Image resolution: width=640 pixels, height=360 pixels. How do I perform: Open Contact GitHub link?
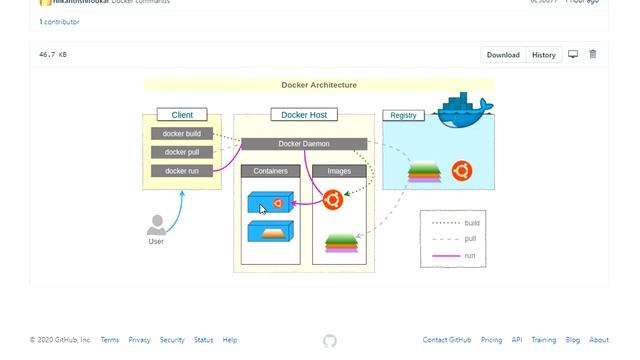pos(447,340)
